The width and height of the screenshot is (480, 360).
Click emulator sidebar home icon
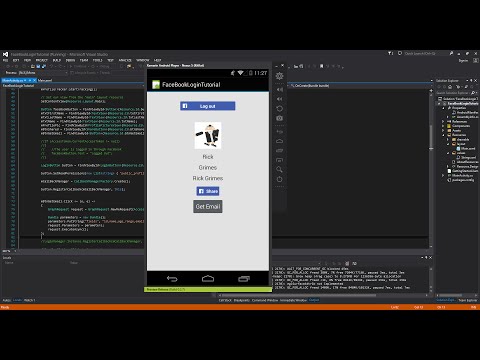click(x=279, y=141)
